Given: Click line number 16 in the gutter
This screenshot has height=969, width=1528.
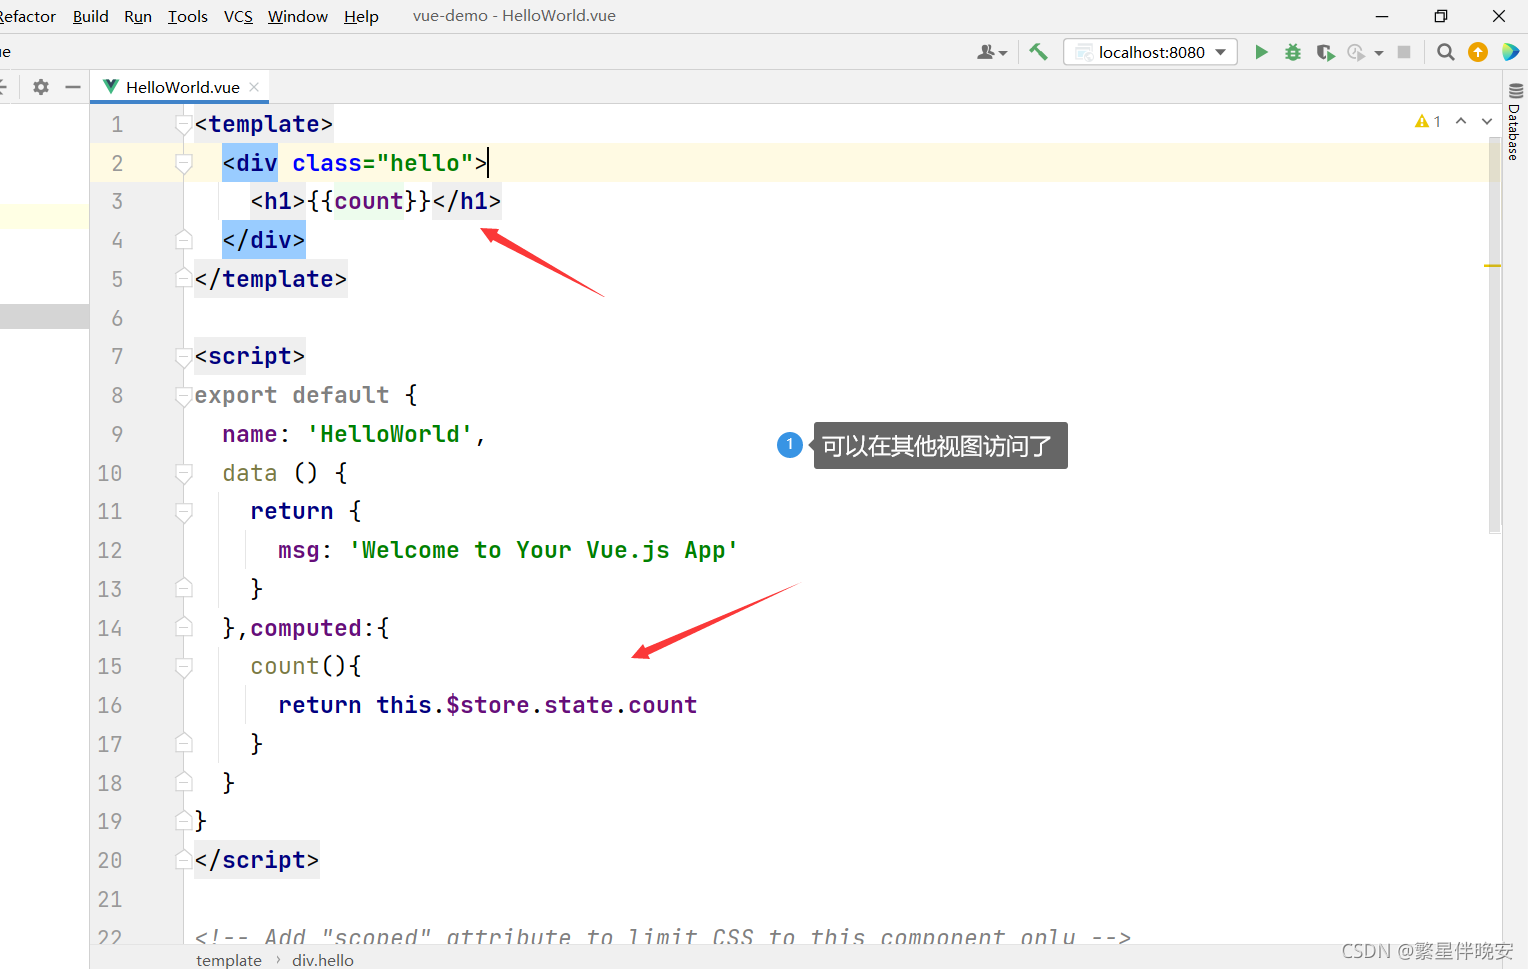Looking at the screenshot, I should click(x=110, y=706).
